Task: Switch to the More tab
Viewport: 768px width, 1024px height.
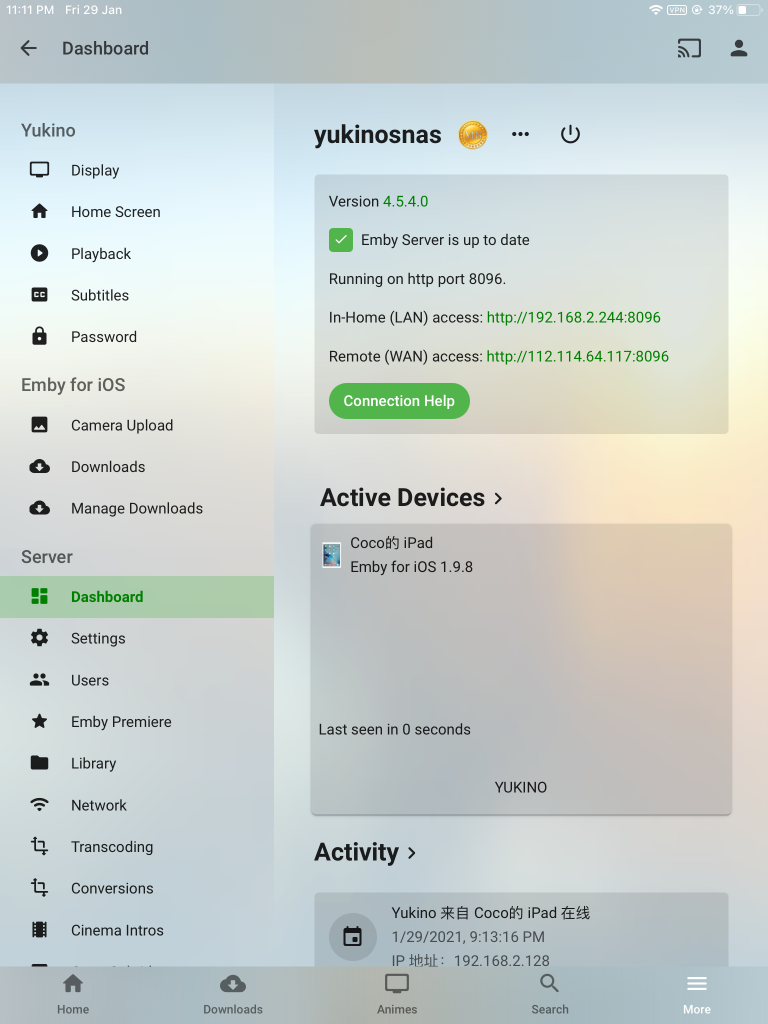Action: coord(697,995)
